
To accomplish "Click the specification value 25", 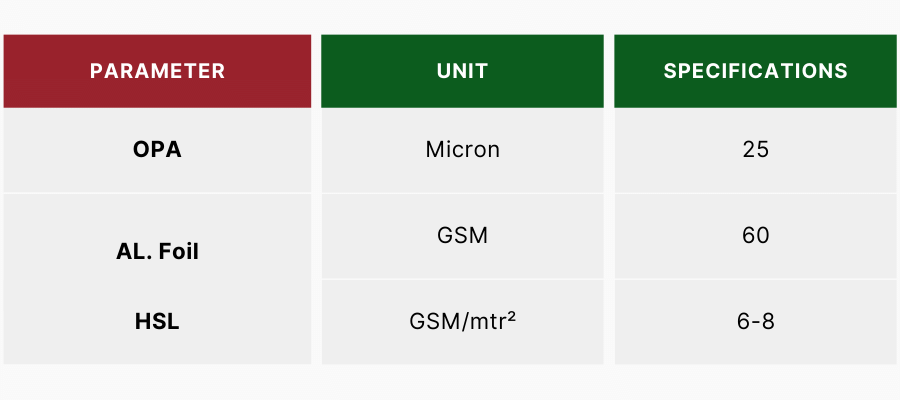I will click(755, 150).
